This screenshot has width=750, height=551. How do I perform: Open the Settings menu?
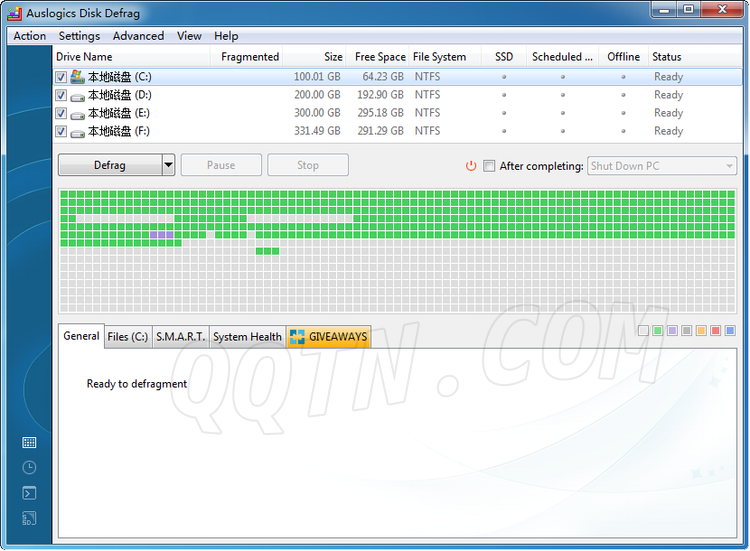tap(79, 36)
